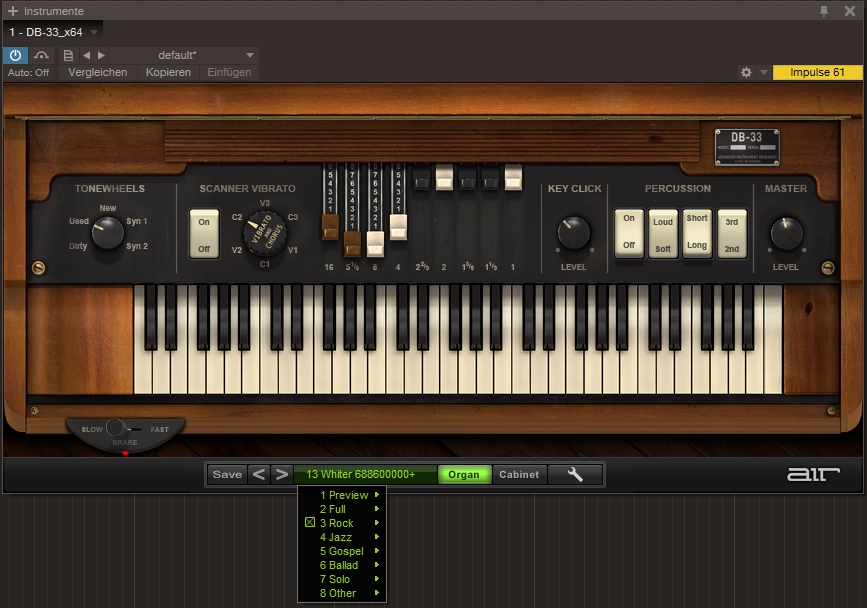Turn the Tonewheels selector knob

click(x=107, y=233)
